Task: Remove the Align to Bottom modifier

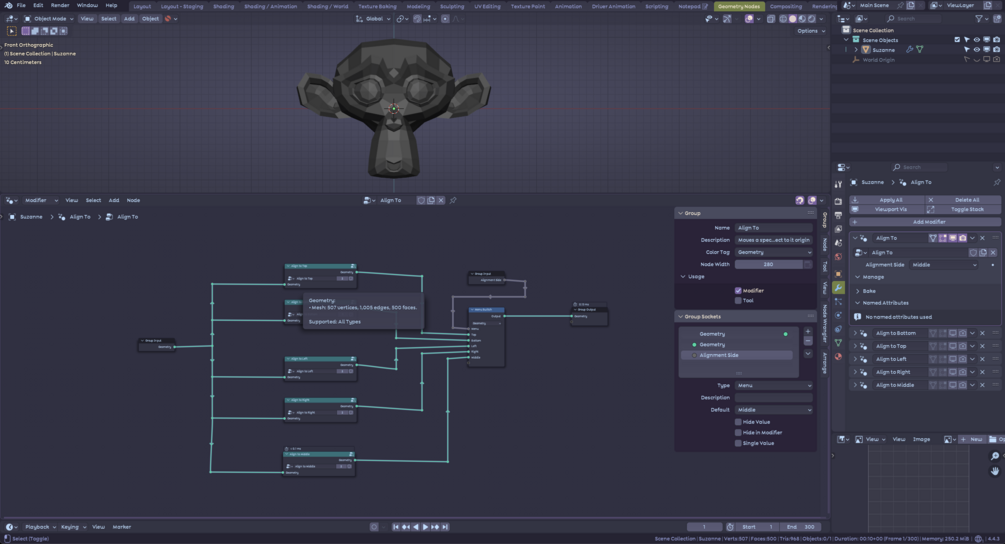Action: (983, 333)
